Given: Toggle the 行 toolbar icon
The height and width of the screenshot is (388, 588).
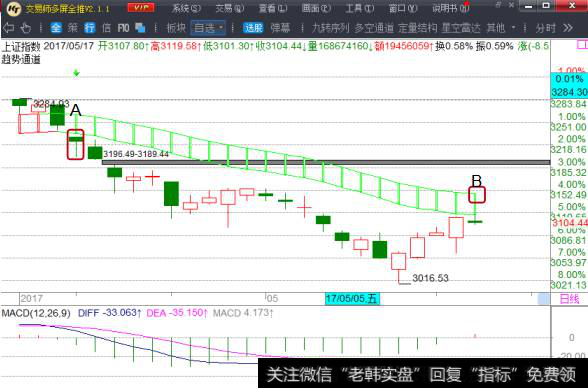Looking at the screenshot, I should (x=90, y=28).
